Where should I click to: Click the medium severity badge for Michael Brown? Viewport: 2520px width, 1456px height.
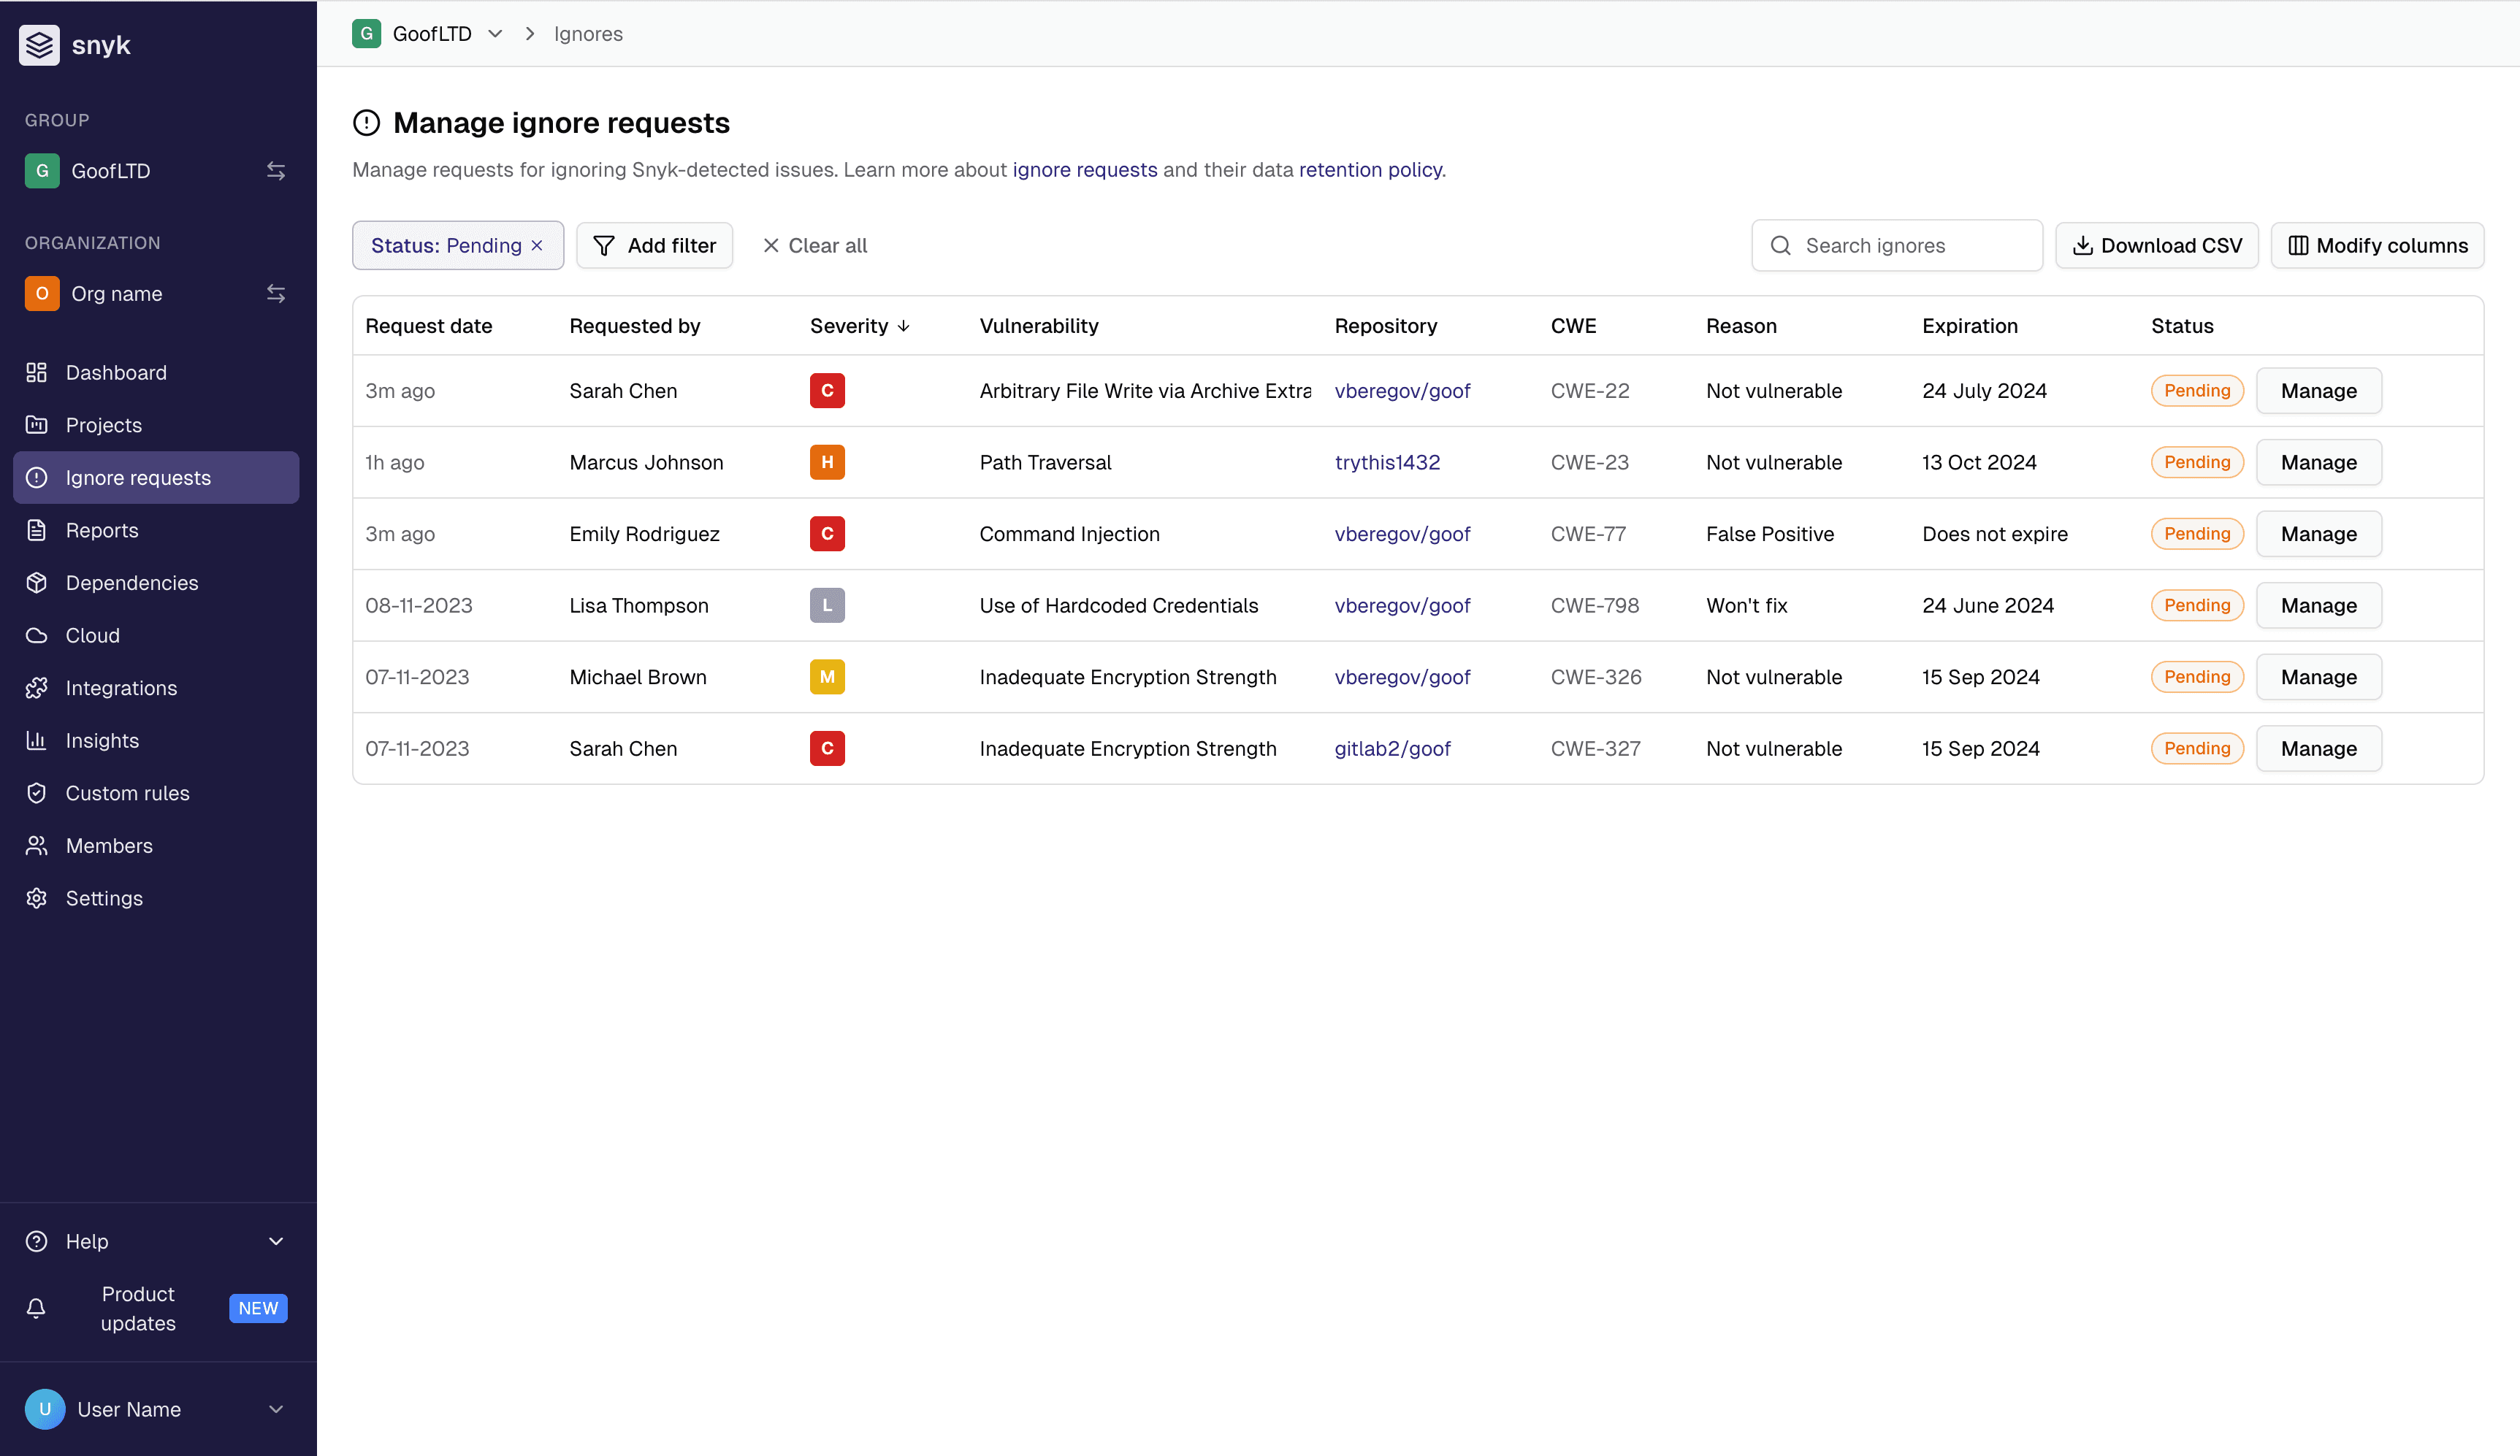(827, 677)
